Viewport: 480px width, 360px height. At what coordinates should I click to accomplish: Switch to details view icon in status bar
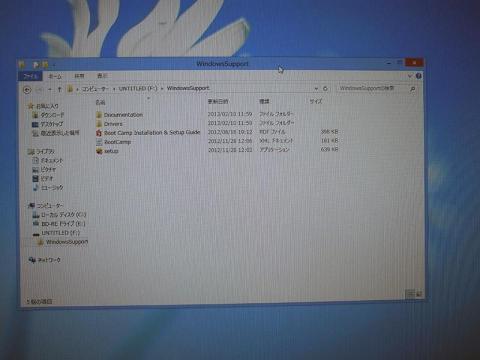click(409, 294)
